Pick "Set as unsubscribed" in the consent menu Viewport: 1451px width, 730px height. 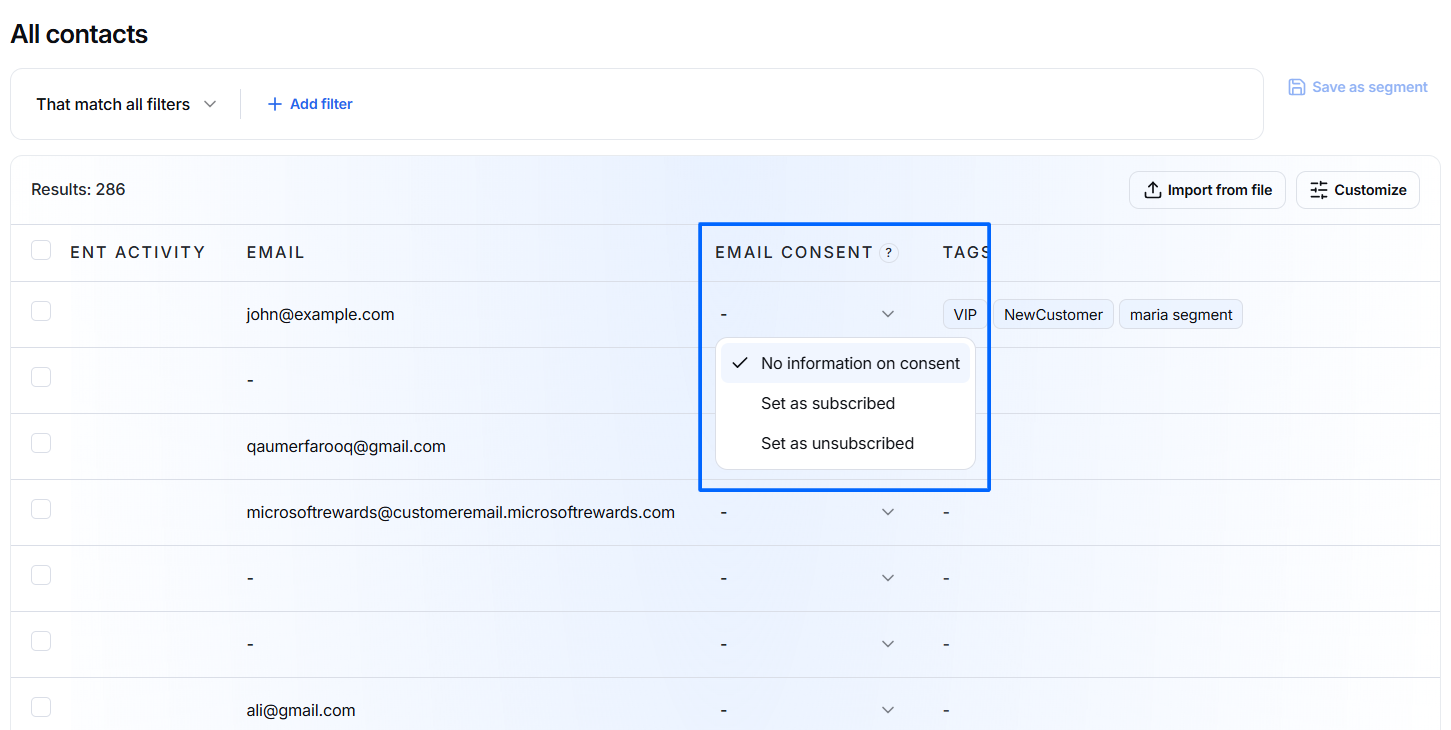click(x=845, y=443)
